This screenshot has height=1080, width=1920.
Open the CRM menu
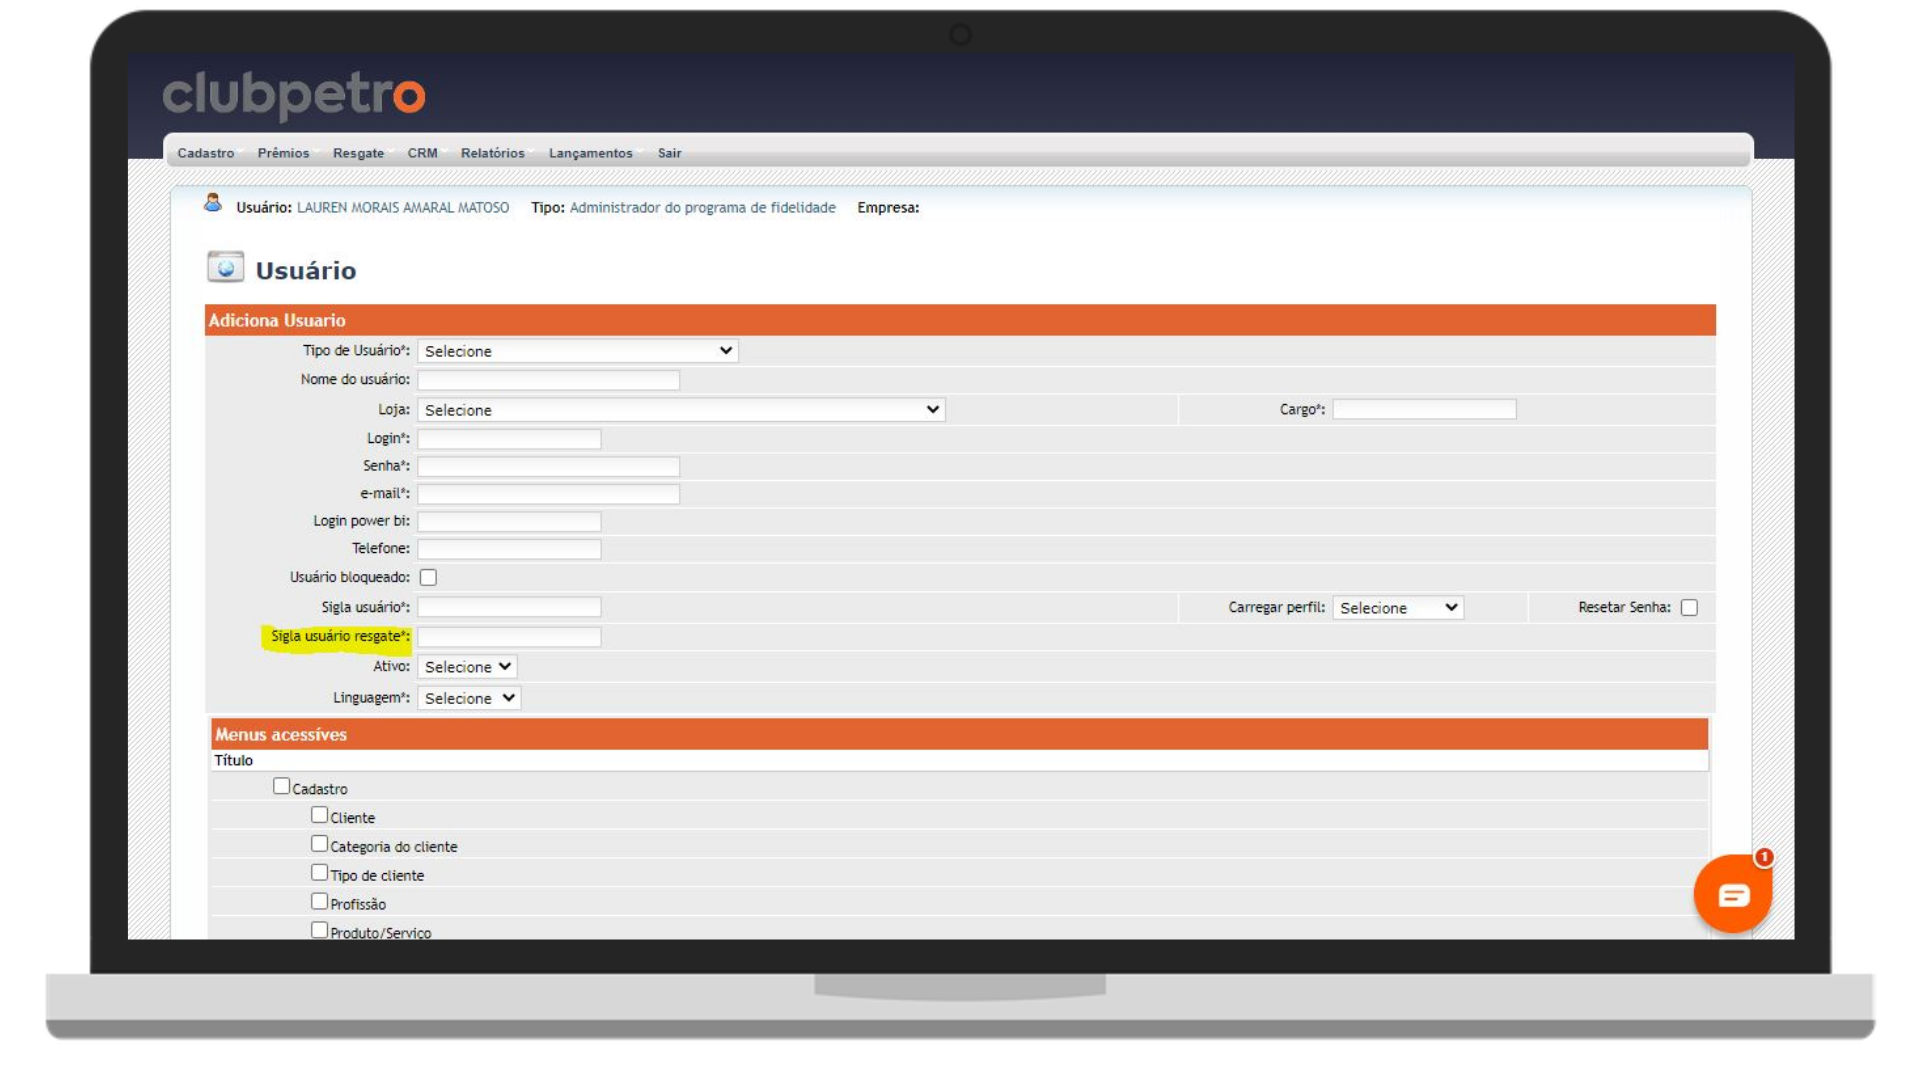(422, 153)
